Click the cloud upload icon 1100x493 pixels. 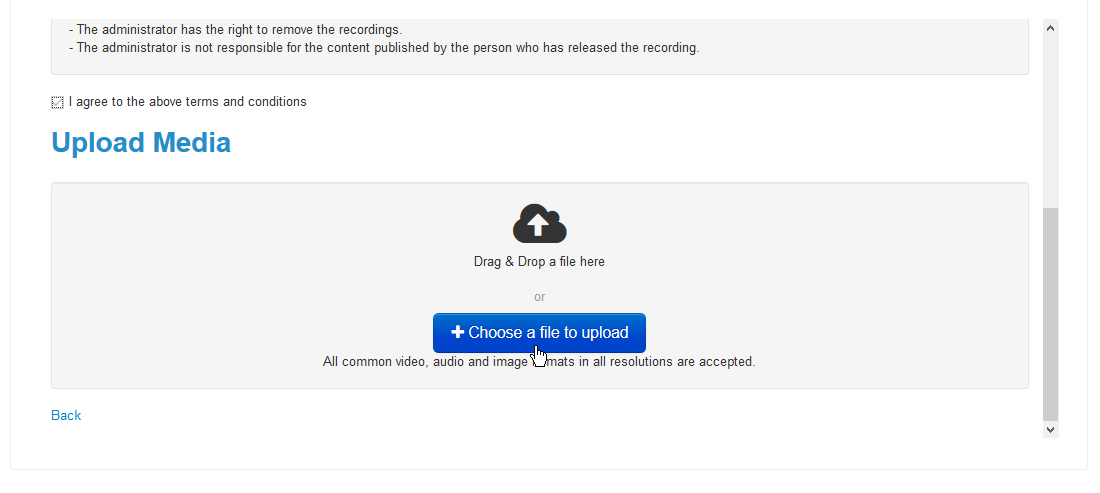(539, 224)
